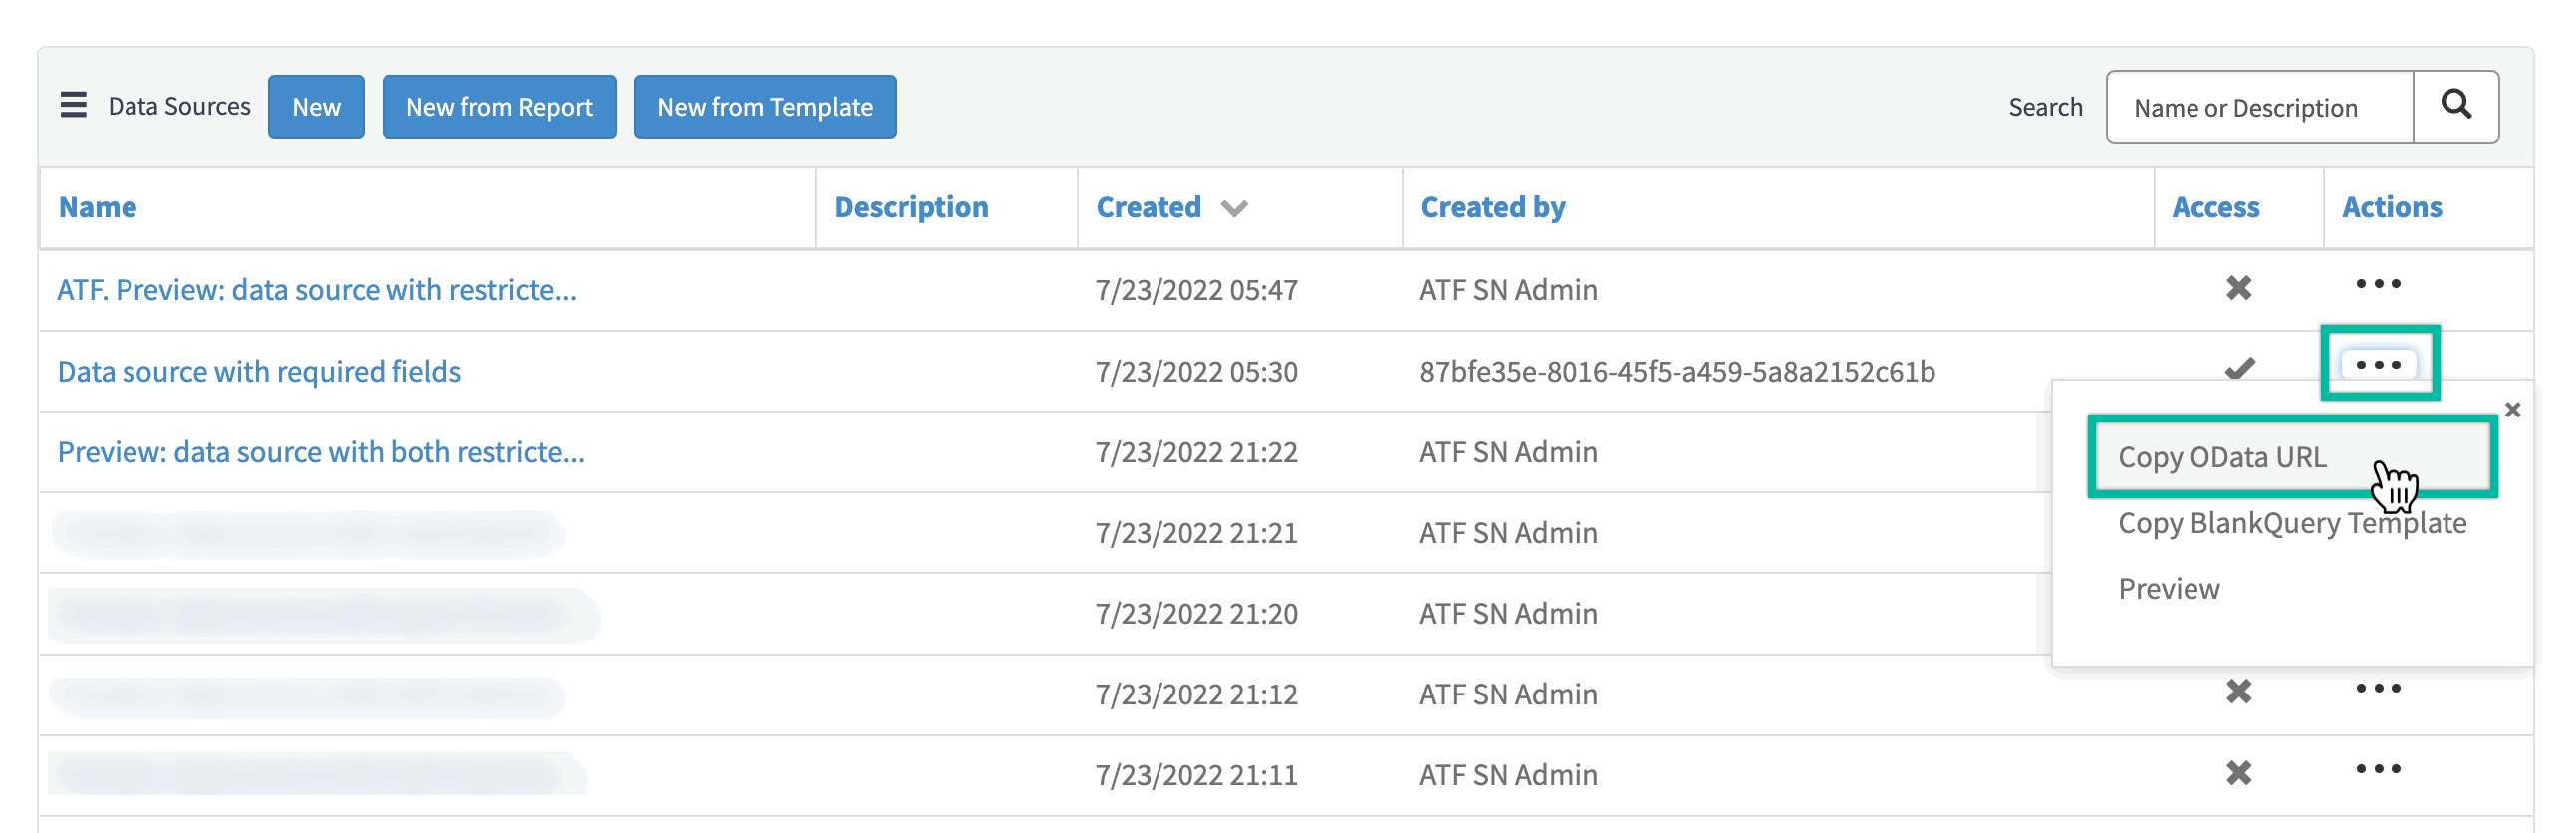Open actions ellipsis for 21:11 row
Screen dimensions: 2576x833
tap(2377, 770)
